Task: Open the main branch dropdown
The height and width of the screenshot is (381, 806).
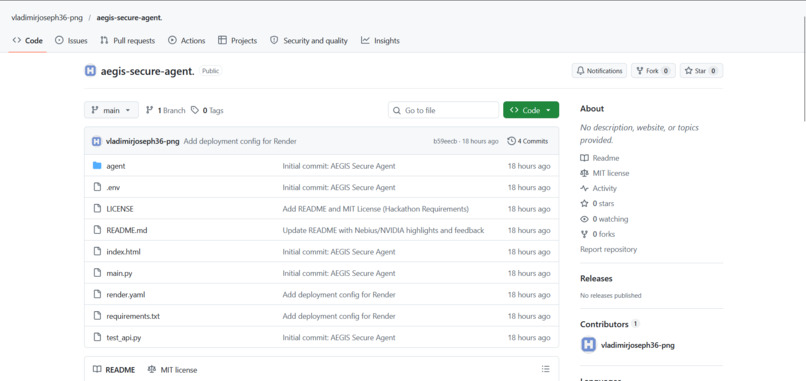Action: (x=112, y=110)
